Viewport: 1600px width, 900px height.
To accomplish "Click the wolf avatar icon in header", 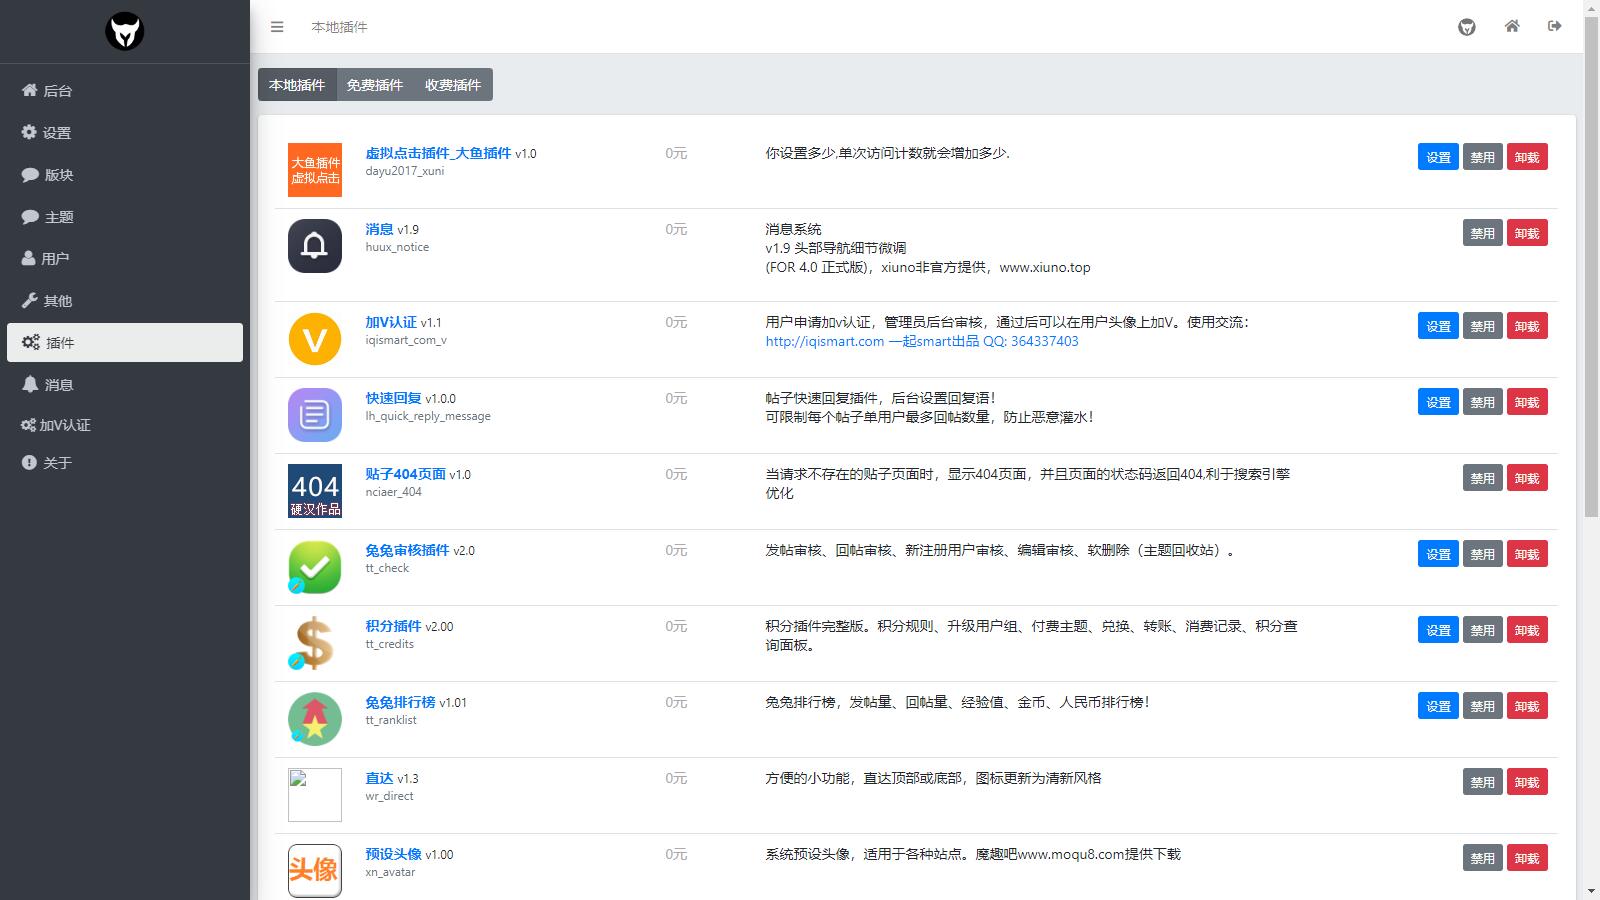I will pyautogui.click(x=1467, y=27).
